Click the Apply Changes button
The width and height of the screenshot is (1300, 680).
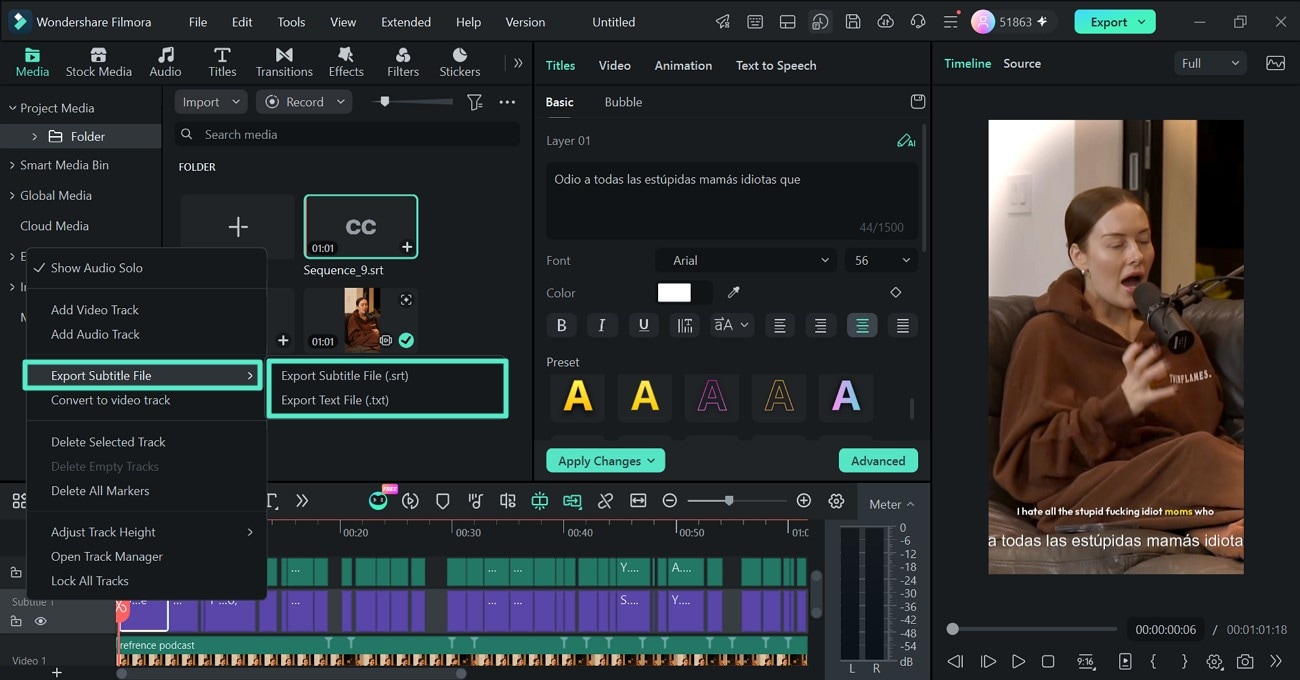pos(605,461)
